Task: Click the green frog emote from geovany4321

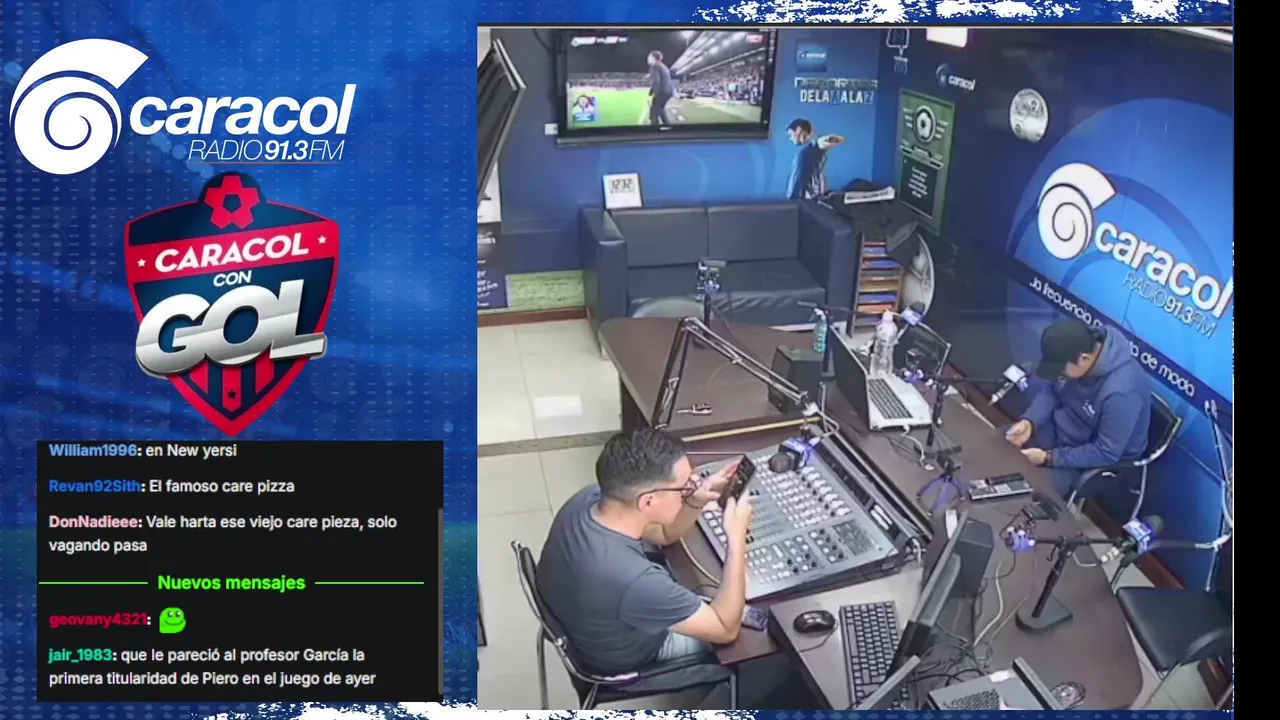Action: tap(172, 620)
